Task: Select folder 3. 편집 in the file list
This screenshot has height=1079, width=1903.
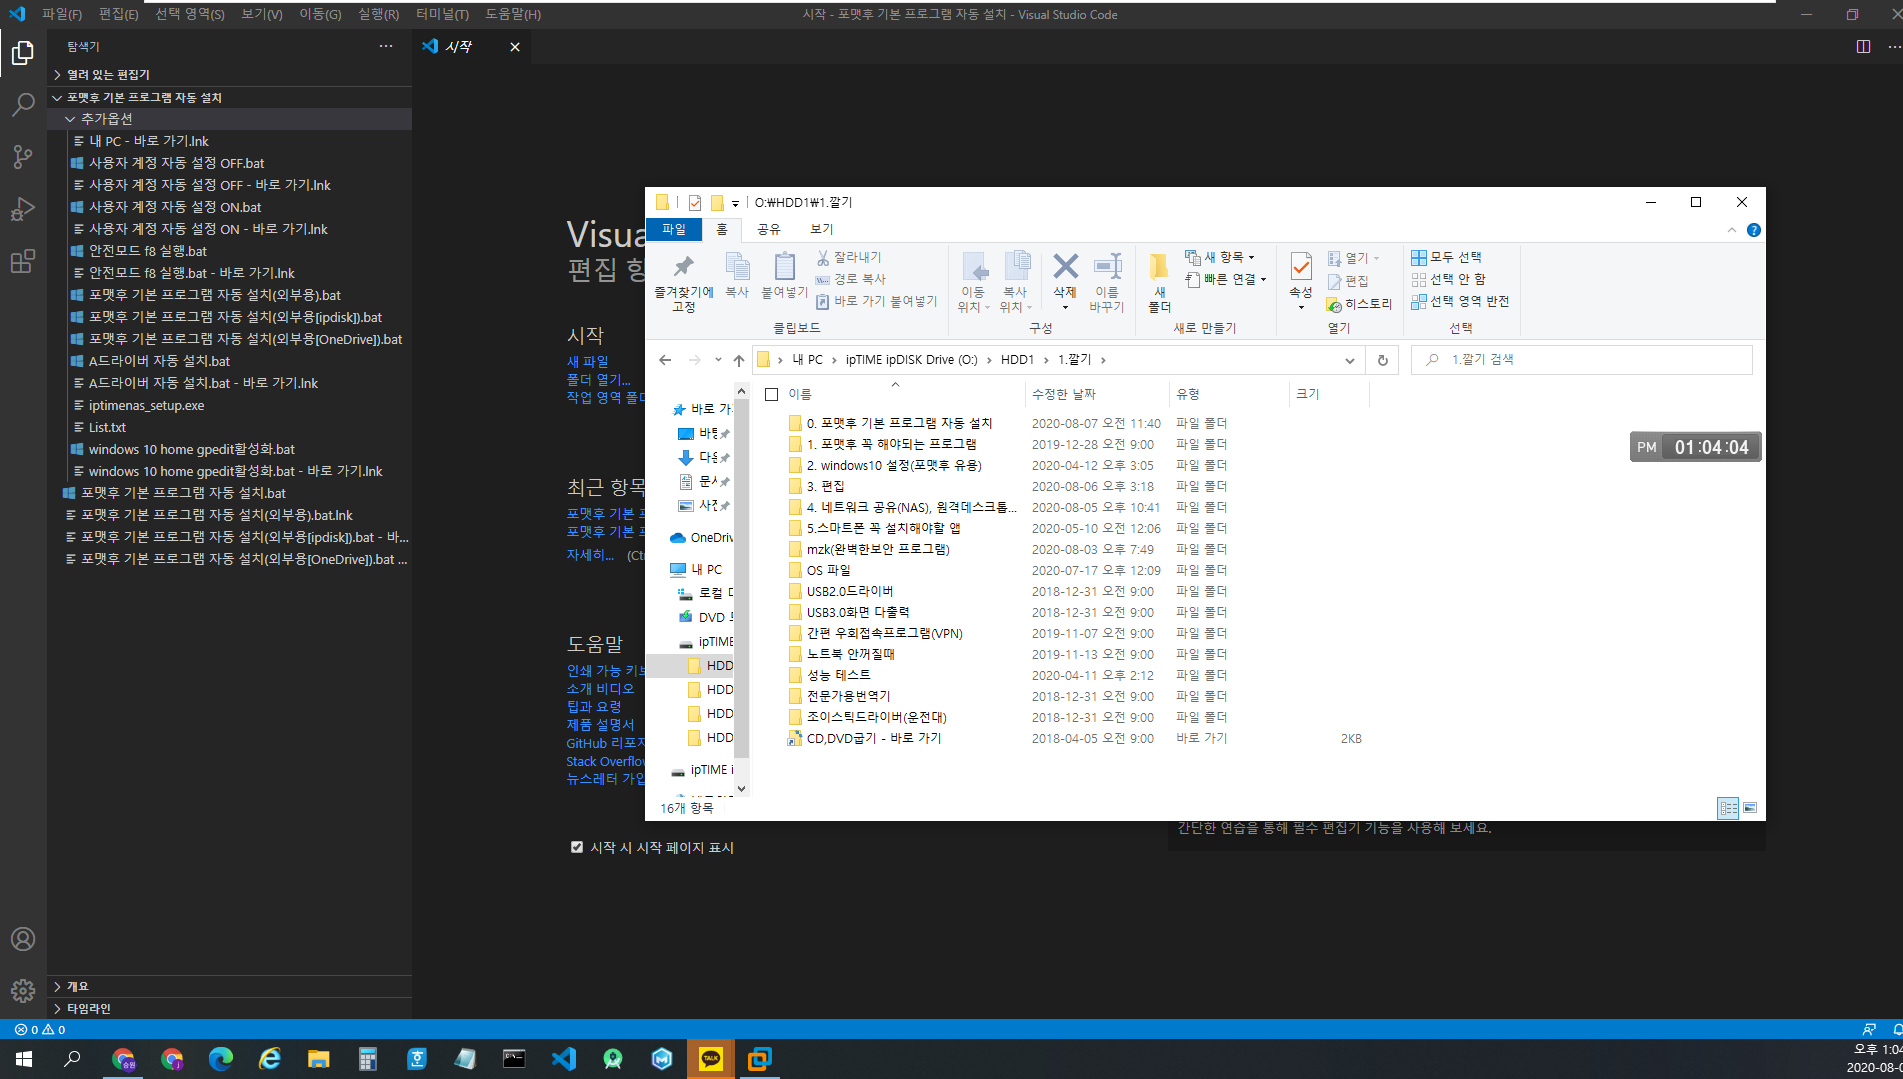Action: click(x=825, y=486)
